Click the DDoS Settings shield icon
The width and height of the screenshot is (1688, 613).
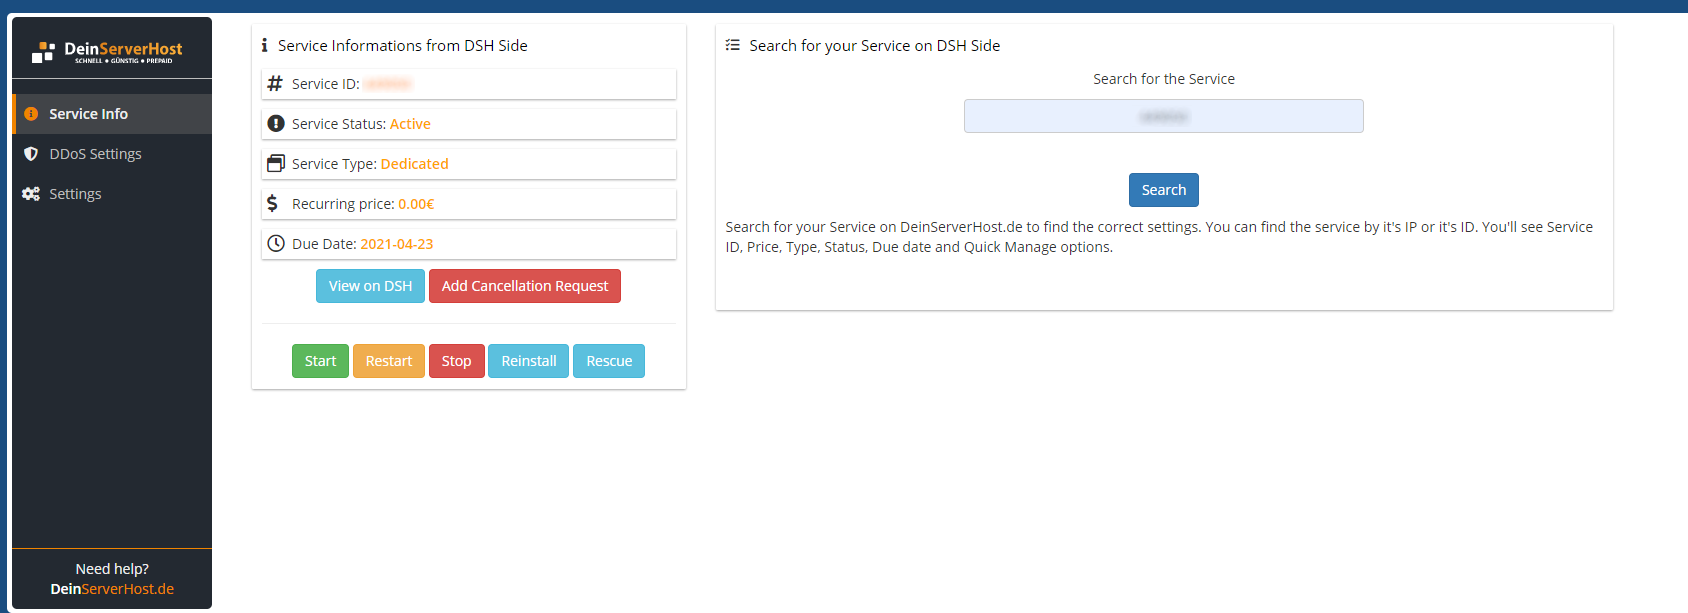pyautogui.click(x=31, y=154)
